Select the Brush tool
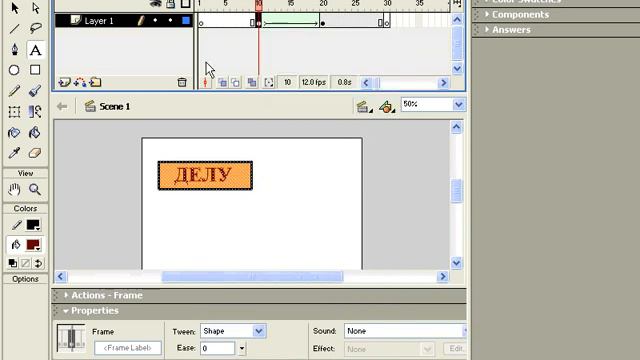This screenshot has height=360, width=640. point(36,91)
